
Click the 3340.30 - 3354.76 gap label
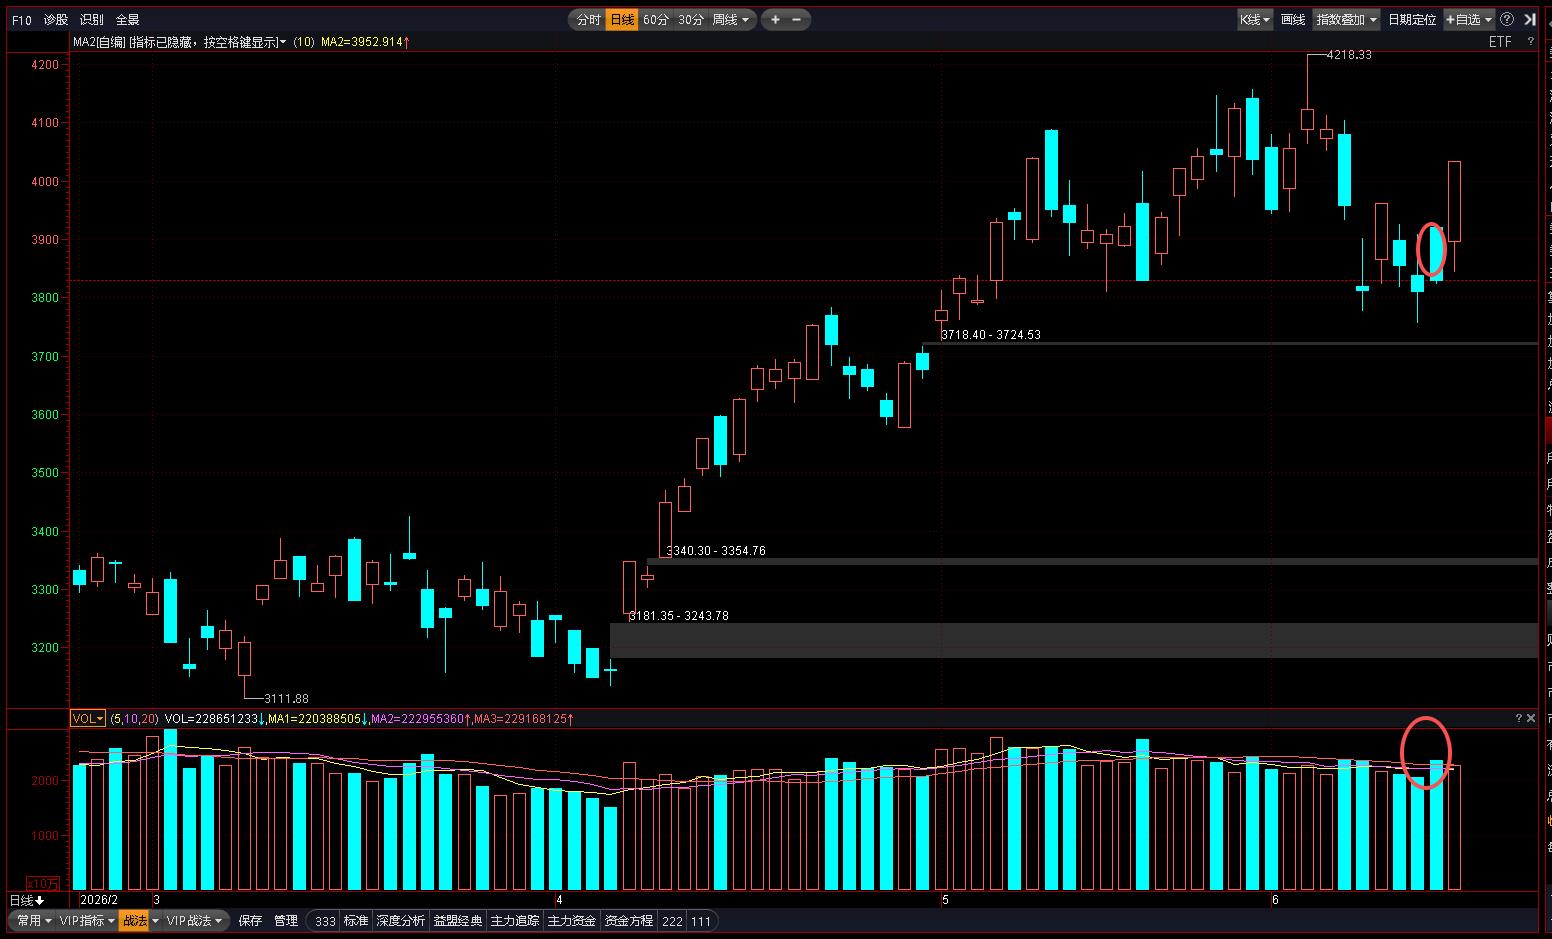coord(716,551)
